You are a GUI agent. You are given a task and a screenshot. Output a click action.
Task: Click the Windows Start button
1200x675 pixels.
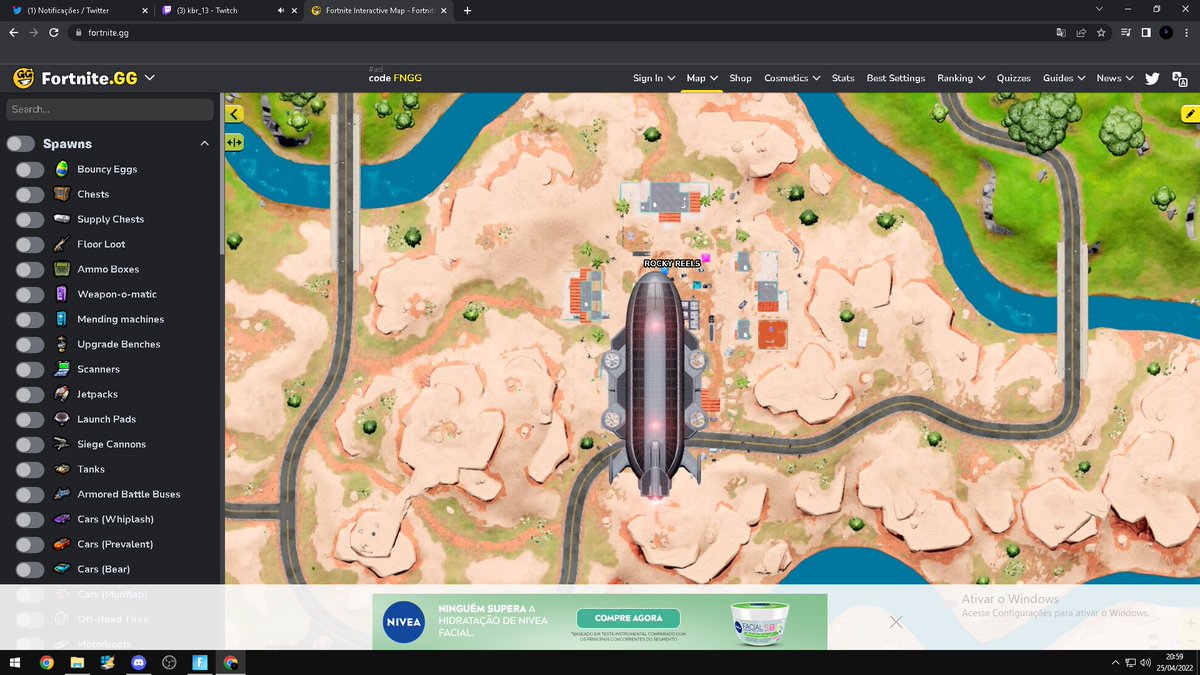tap(16, 662)
